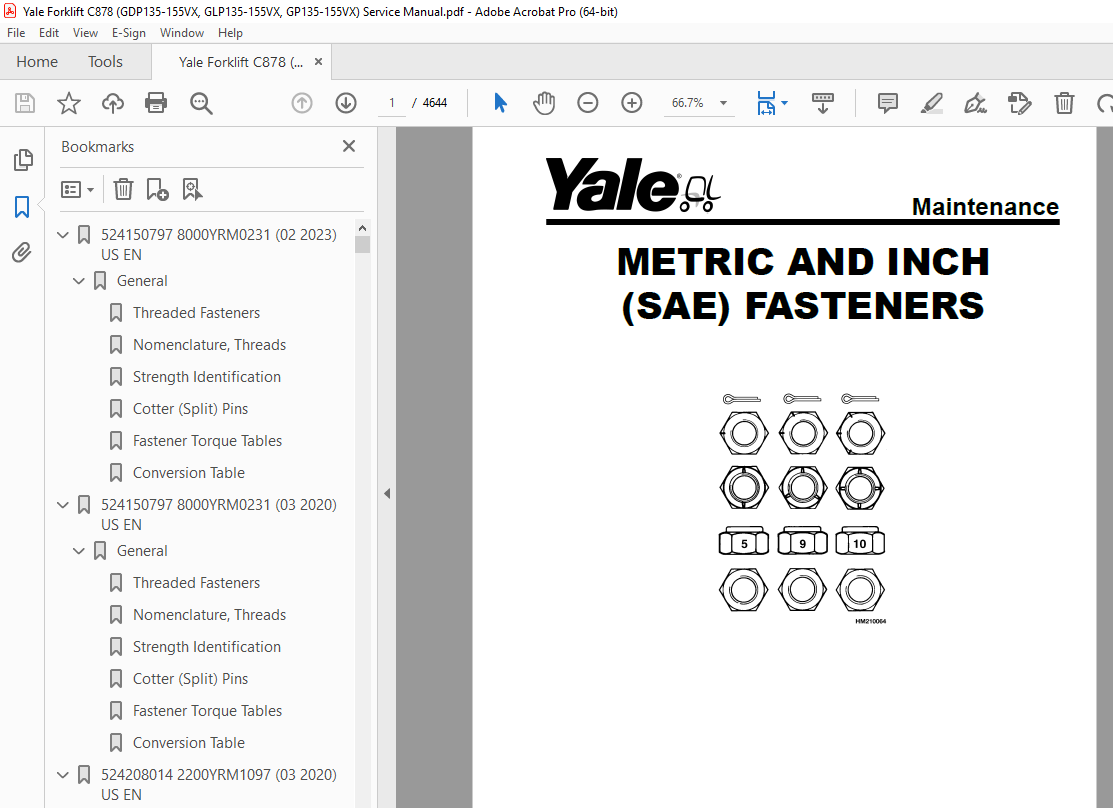Open fit page options dropdown arrow
This screenshot has width=1113, height=808.
click(x=784, y=103)
